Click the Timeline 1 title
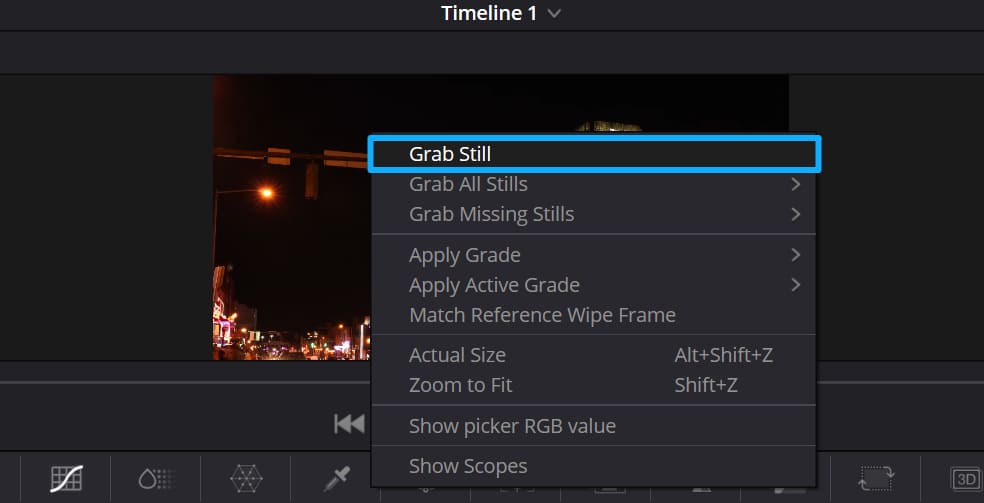Image resolution: width=984 pixels, height=503 pixels. click(489, 13)
